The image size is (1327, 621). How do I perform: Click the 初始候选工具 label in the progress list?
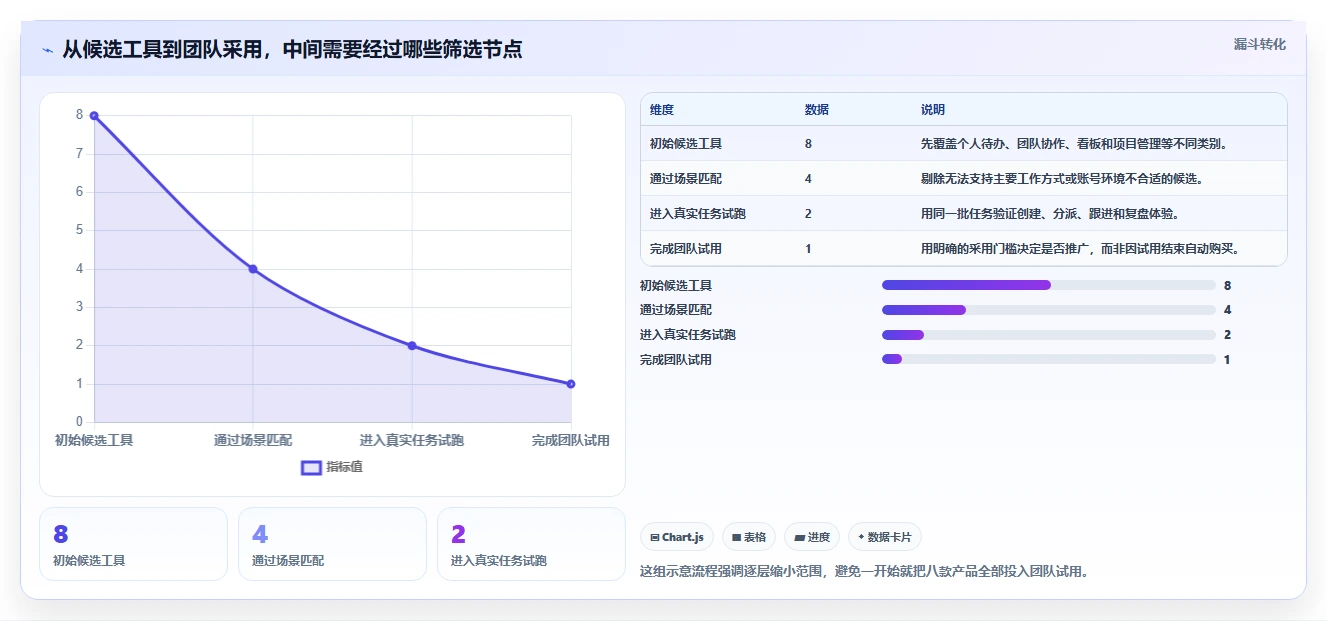676,285
